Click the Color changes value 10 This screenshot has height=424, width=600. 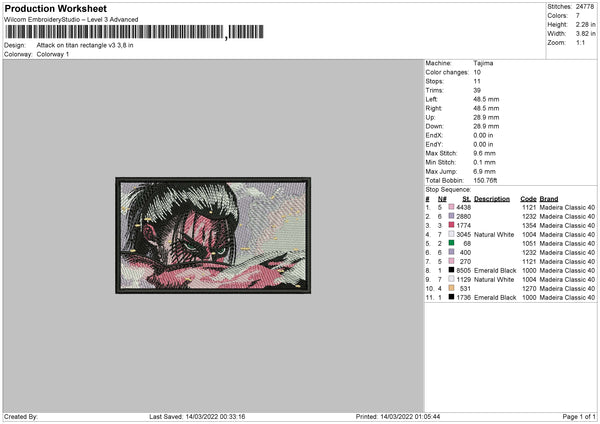pos(477,72)
